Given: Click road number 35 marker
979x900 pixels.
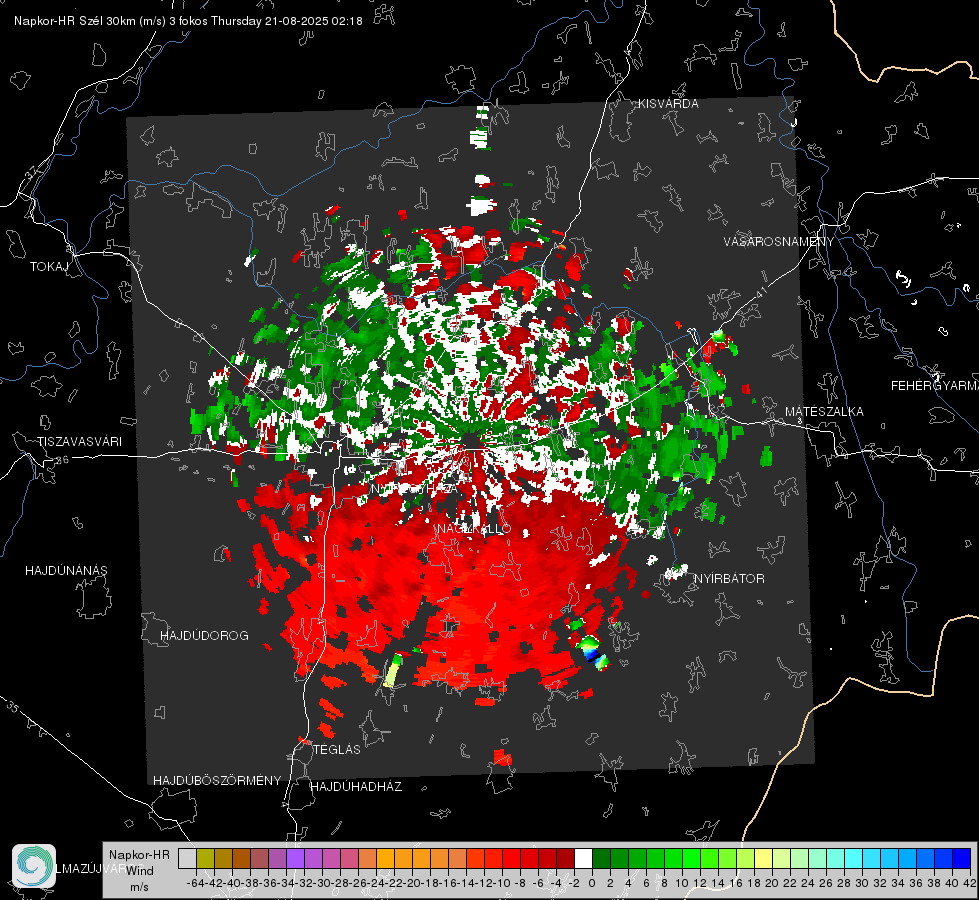Looking at the screenshot, I should coord(13,707).
